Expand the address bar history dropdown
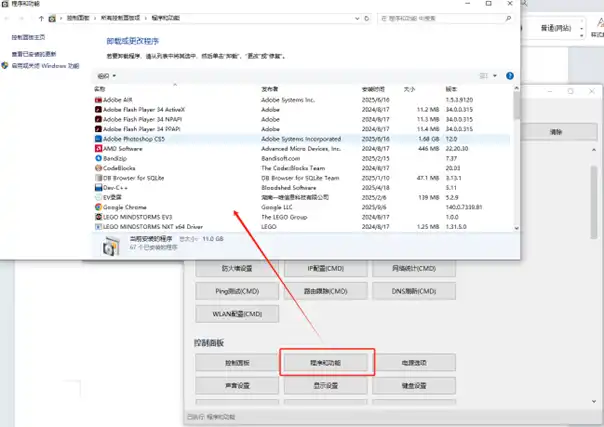 point(357,18)
